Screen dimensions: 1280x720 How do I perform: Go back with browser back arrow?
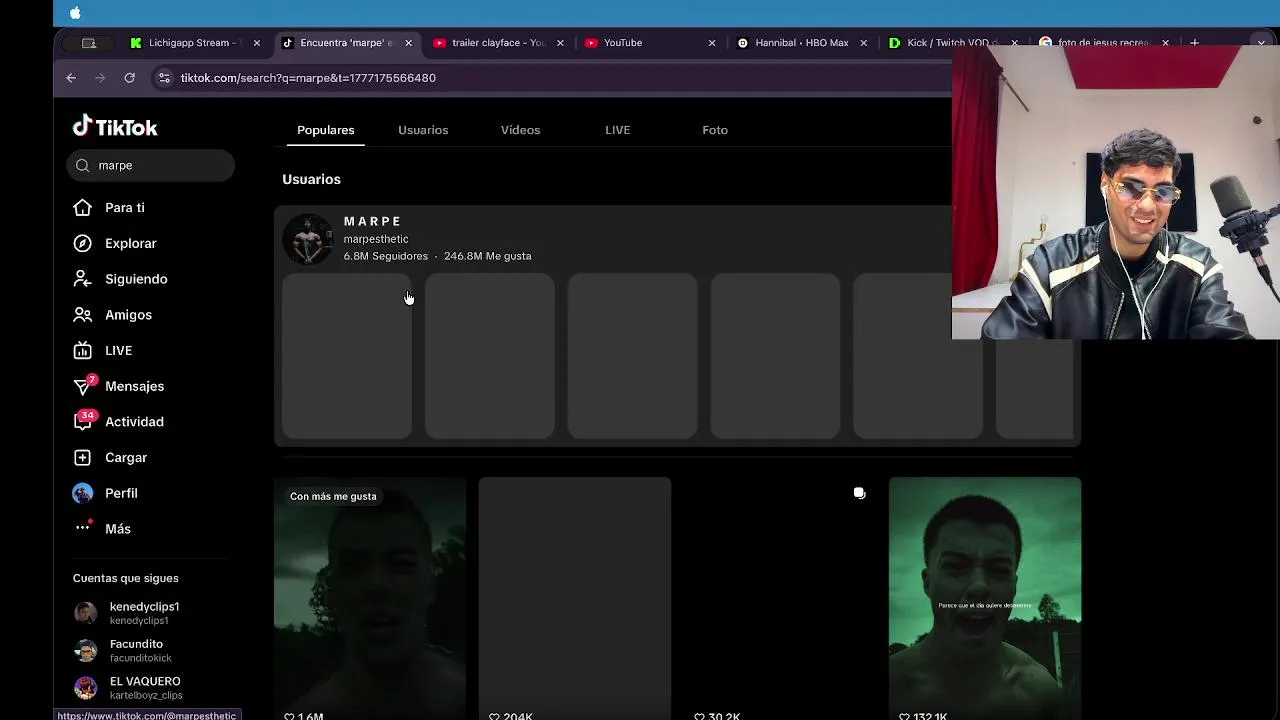[x=71, y=78]
